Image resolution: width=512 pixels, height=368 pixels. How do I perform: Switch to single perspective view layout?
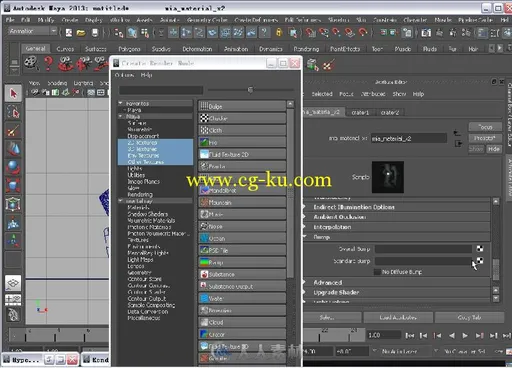13,283
